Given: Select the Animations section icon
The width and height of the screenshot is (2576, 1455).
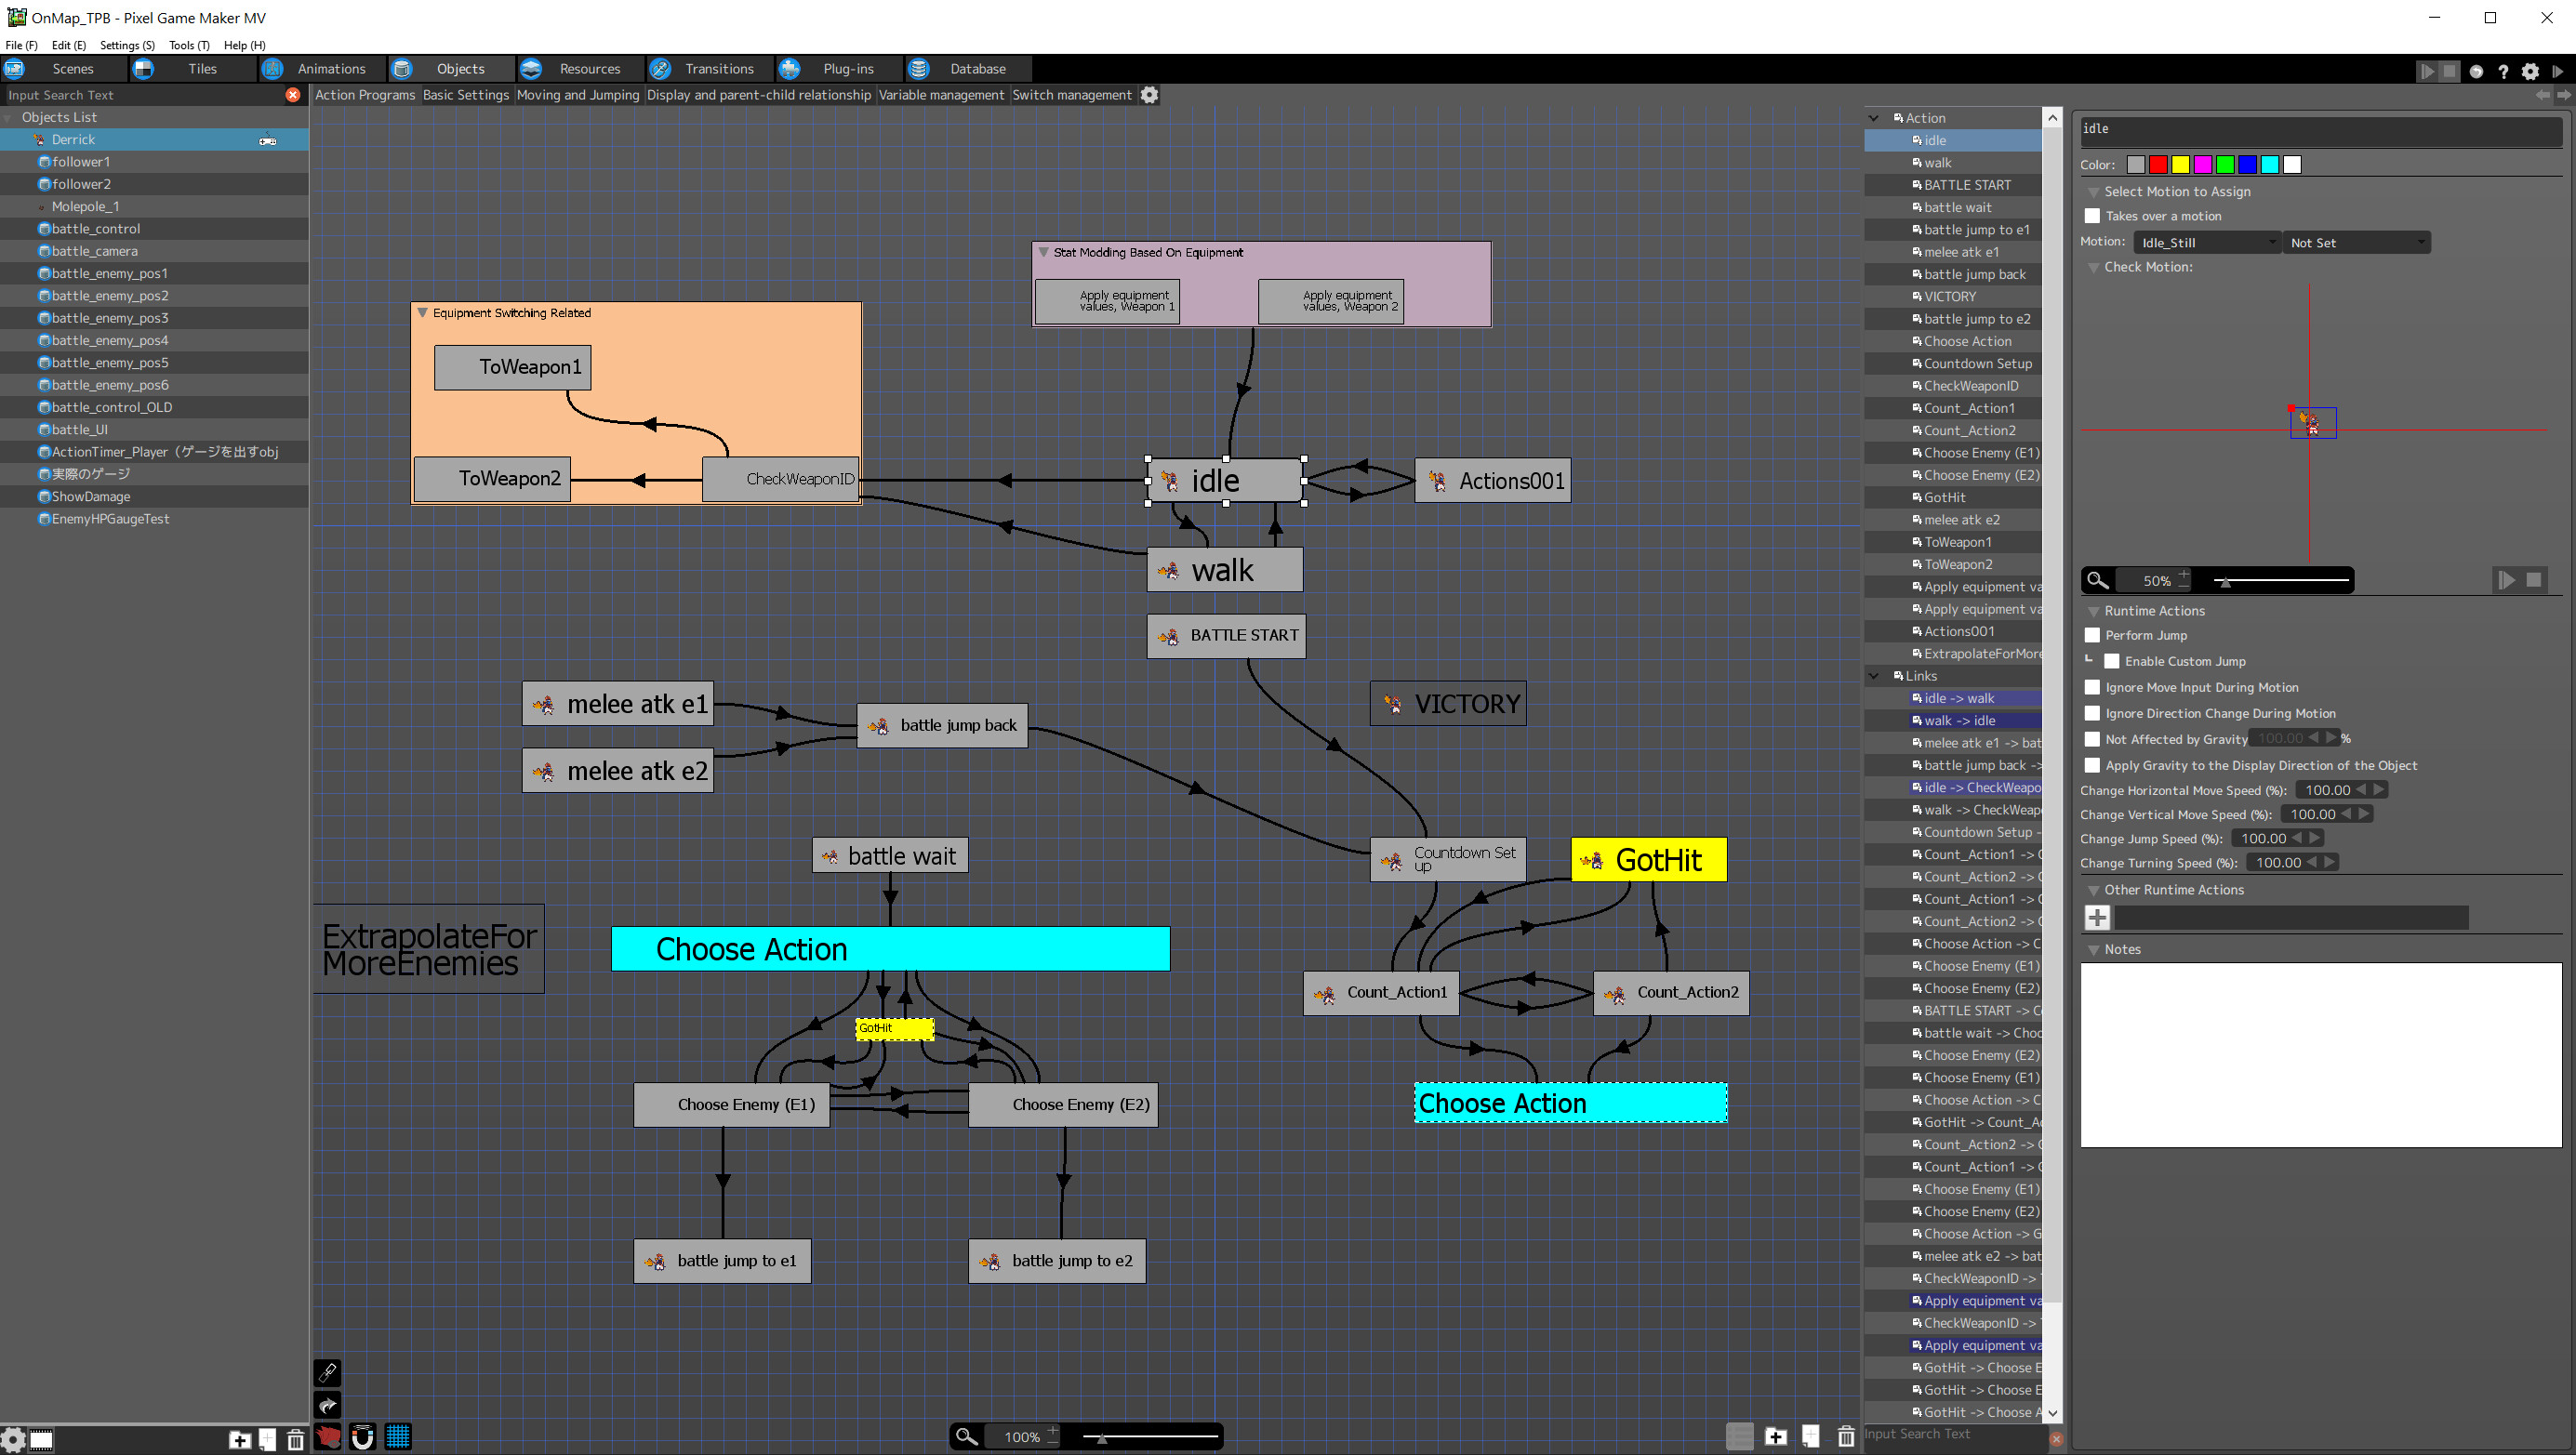Looking at the screenshot, I should (x=272, y=68).
